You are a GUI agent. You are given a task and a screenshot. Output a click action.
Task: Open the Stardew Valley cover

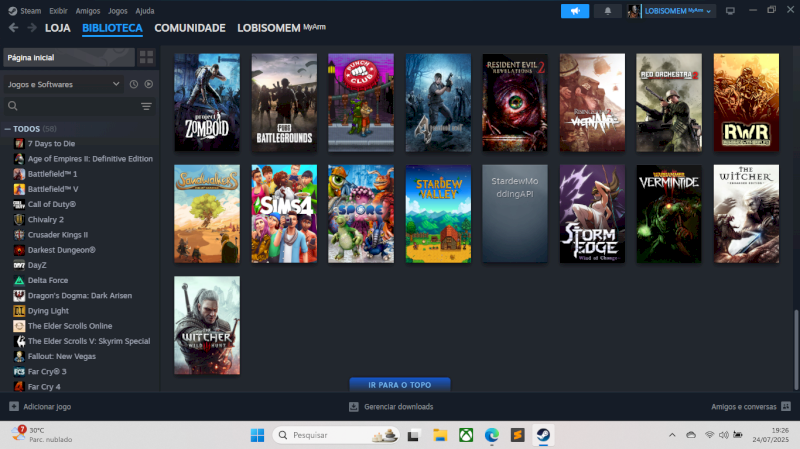(438, 213)
